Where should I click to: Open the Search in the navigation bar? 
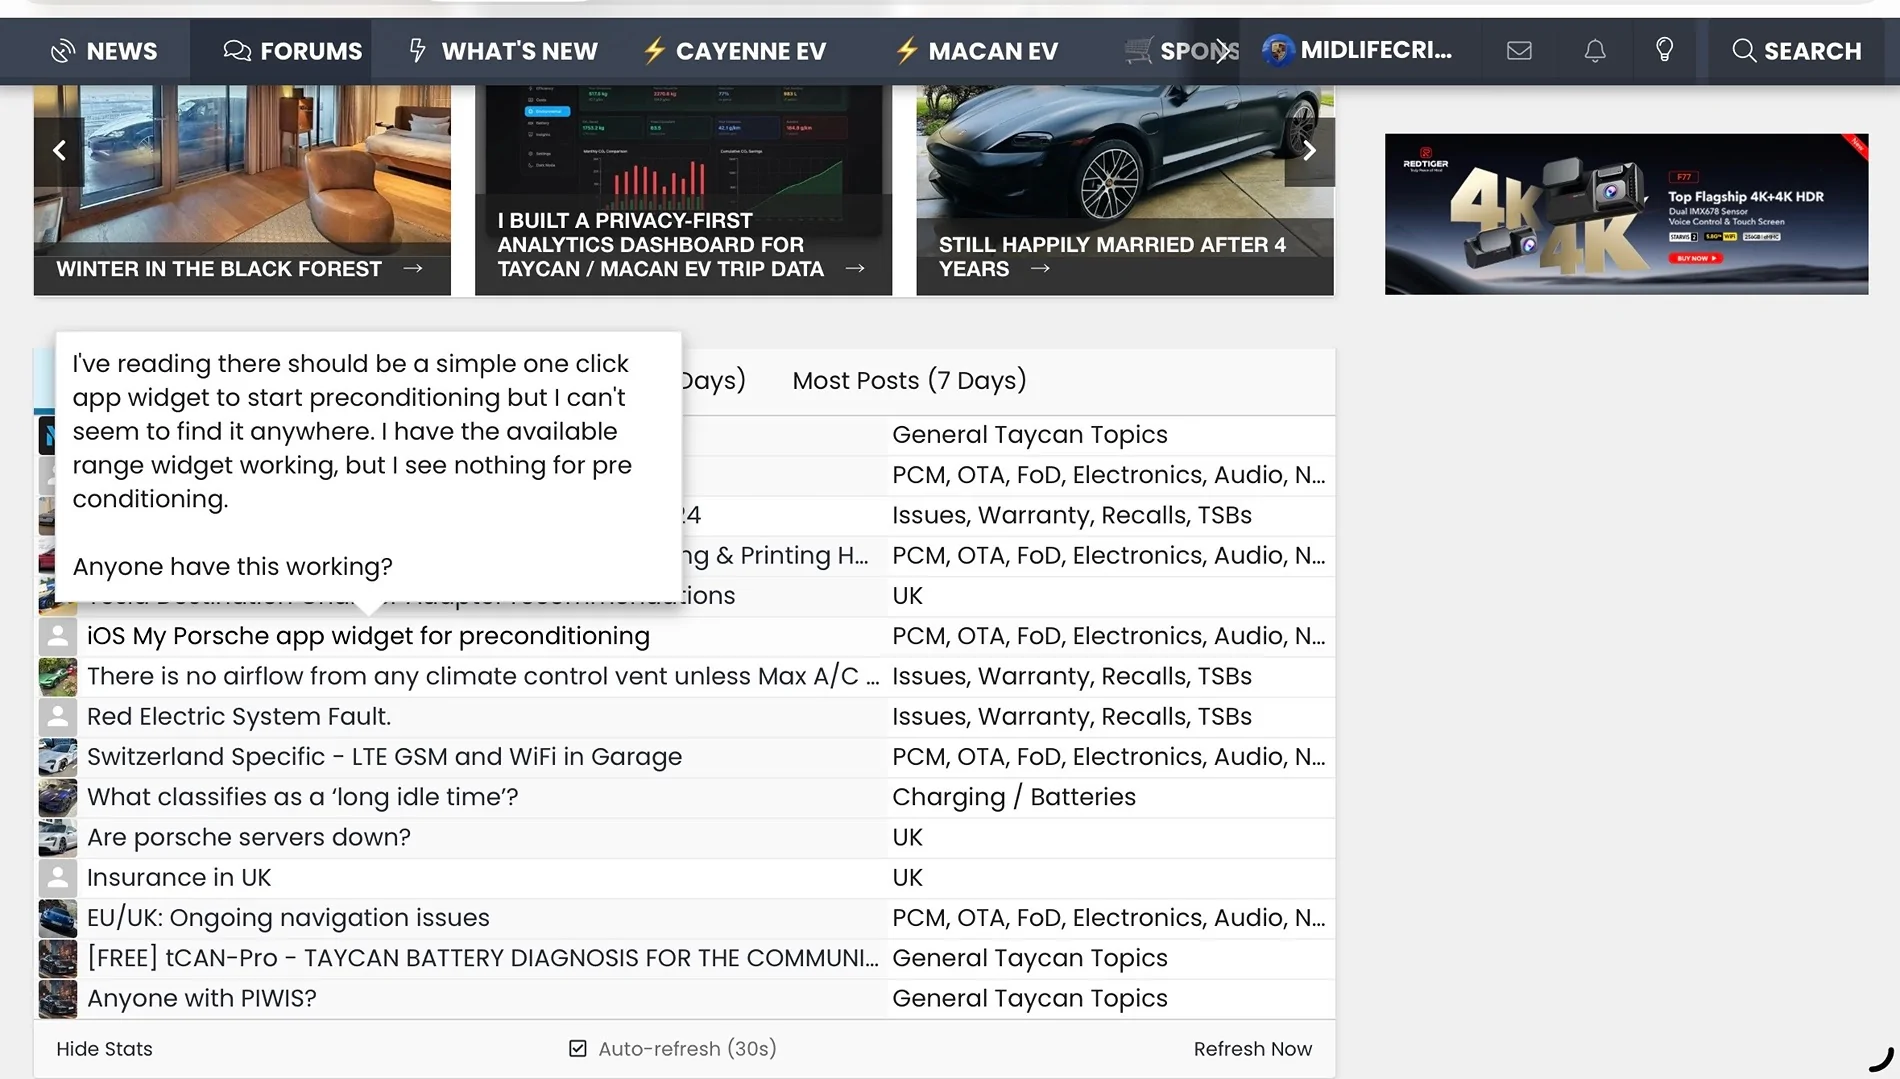[1797, 51]
